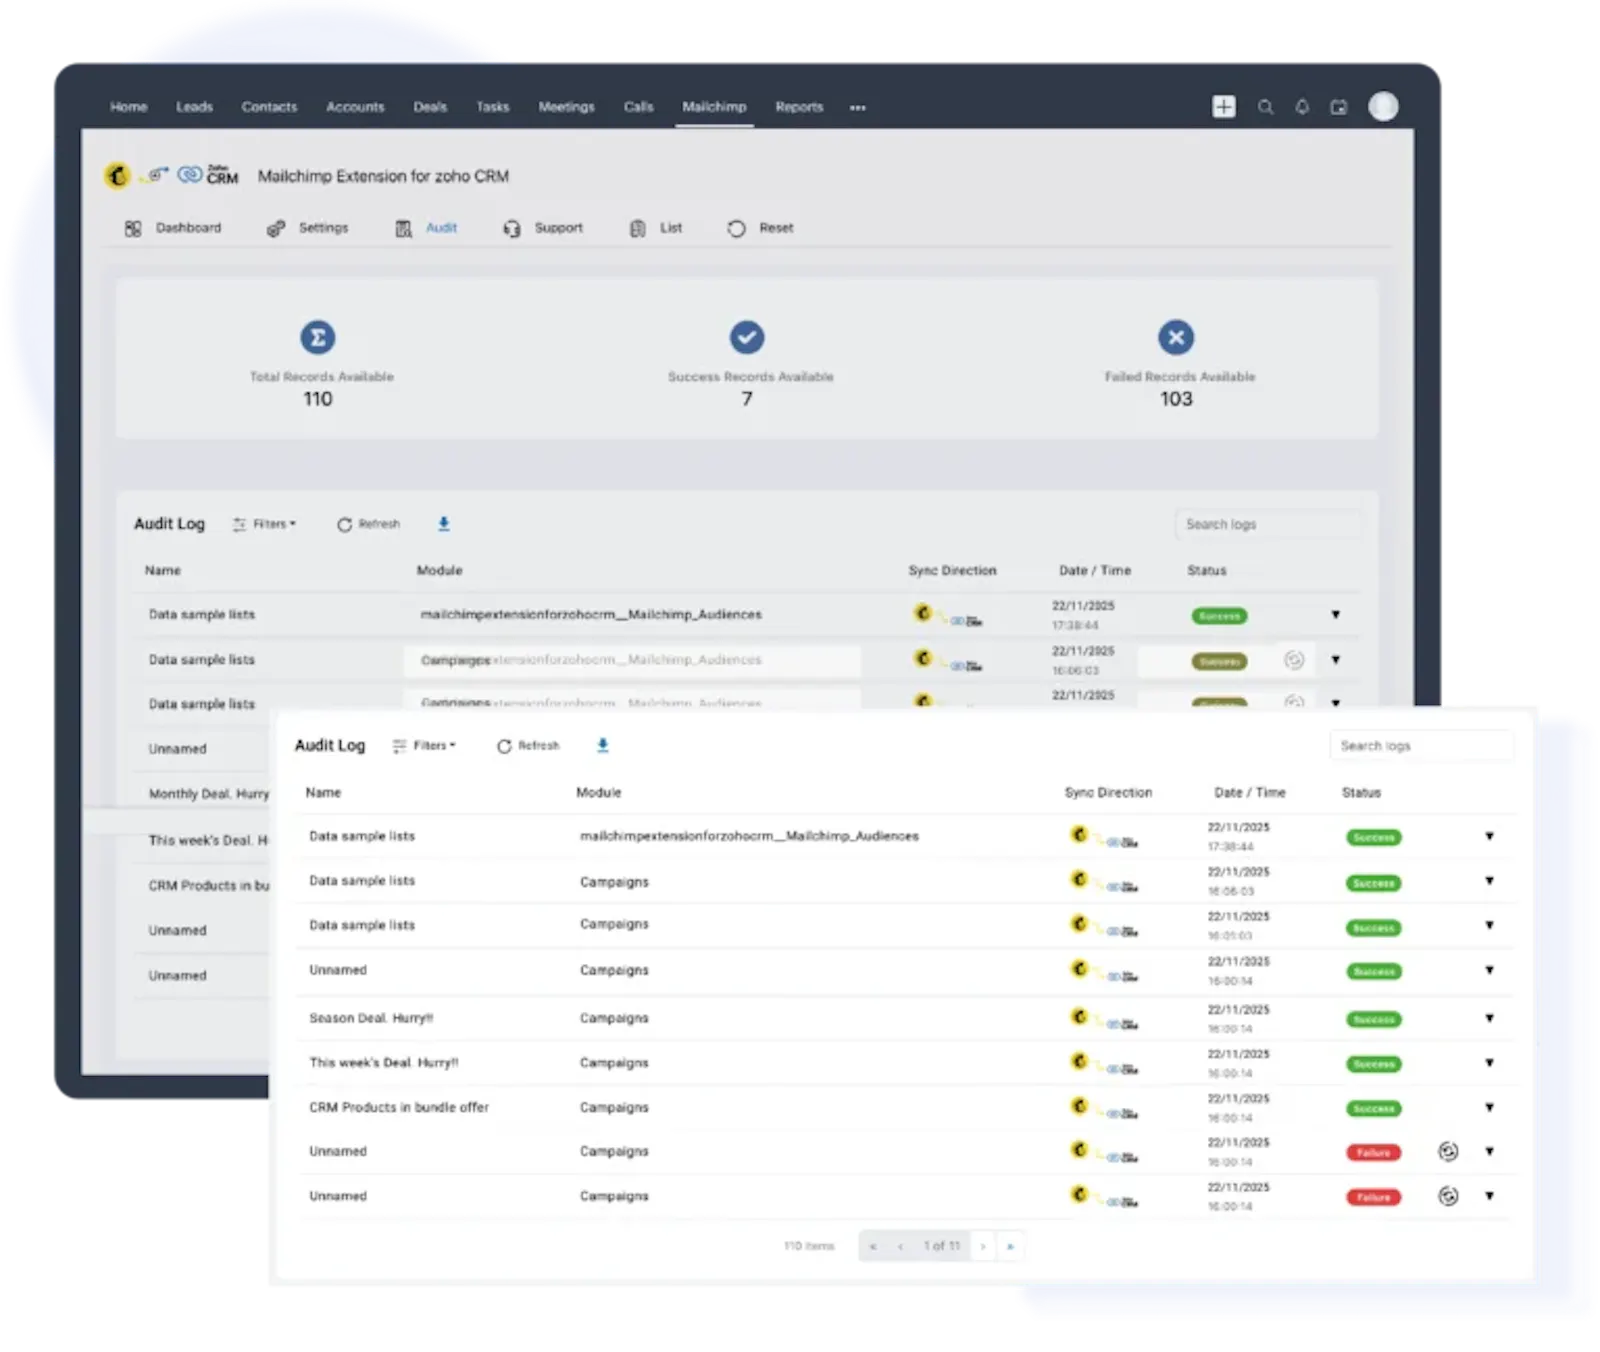Click the Total Records sigma icon
Viewport: 1600px width, 1352px height.
317,337
